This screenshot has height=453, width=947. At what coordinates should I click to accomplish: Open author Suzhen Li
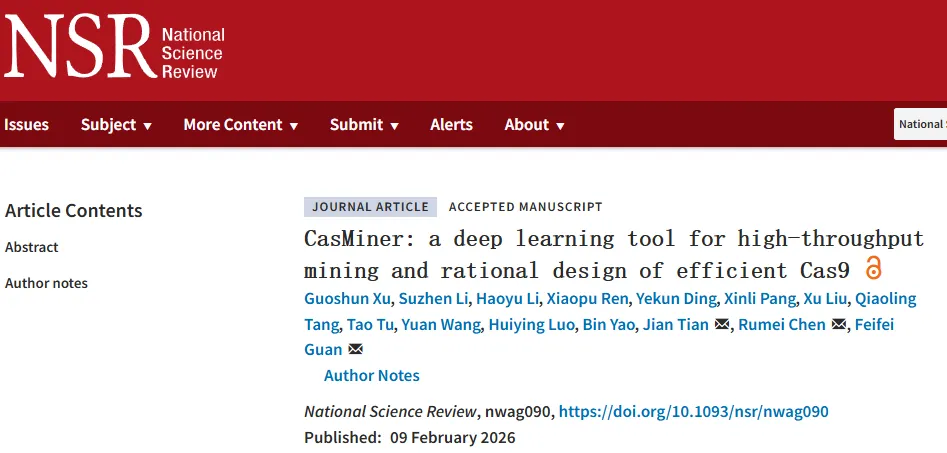435,299
